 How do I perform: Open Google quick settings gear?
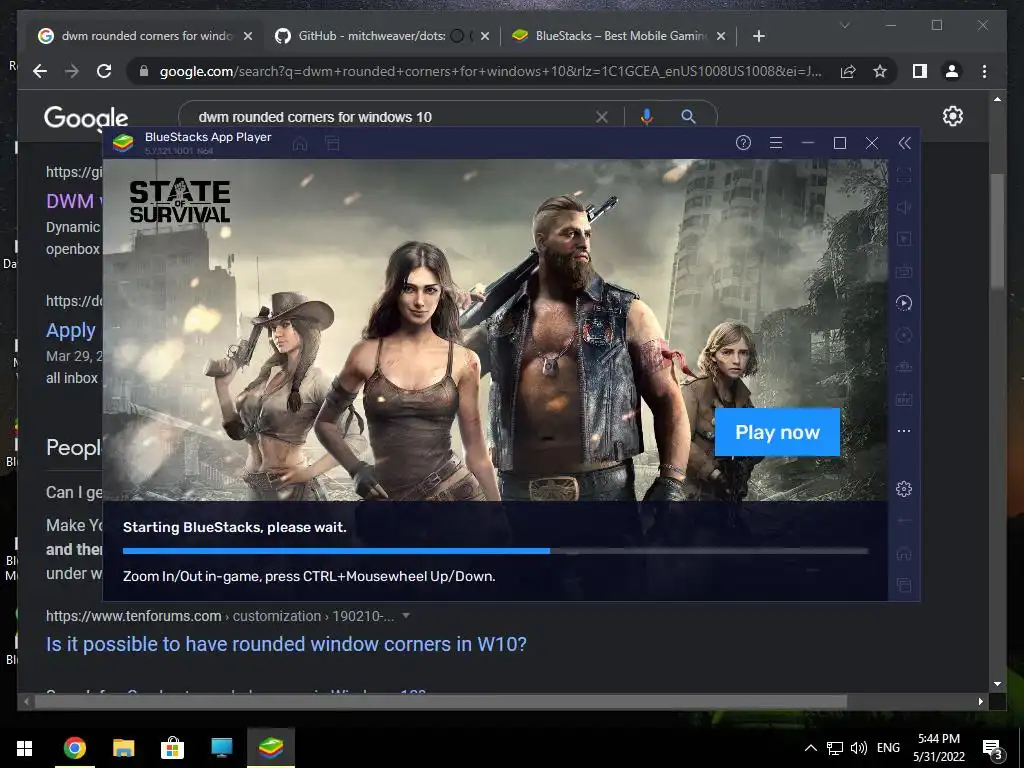point(953,116)
